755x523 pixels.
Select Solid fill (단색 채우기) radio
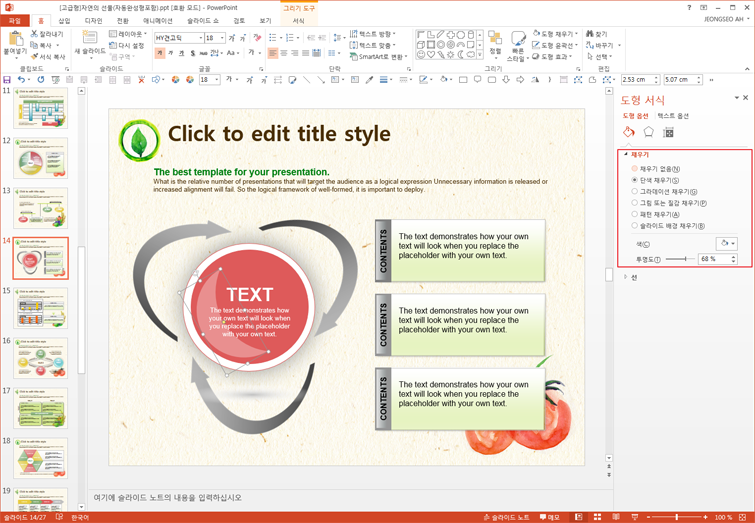(x=635, y=180)
